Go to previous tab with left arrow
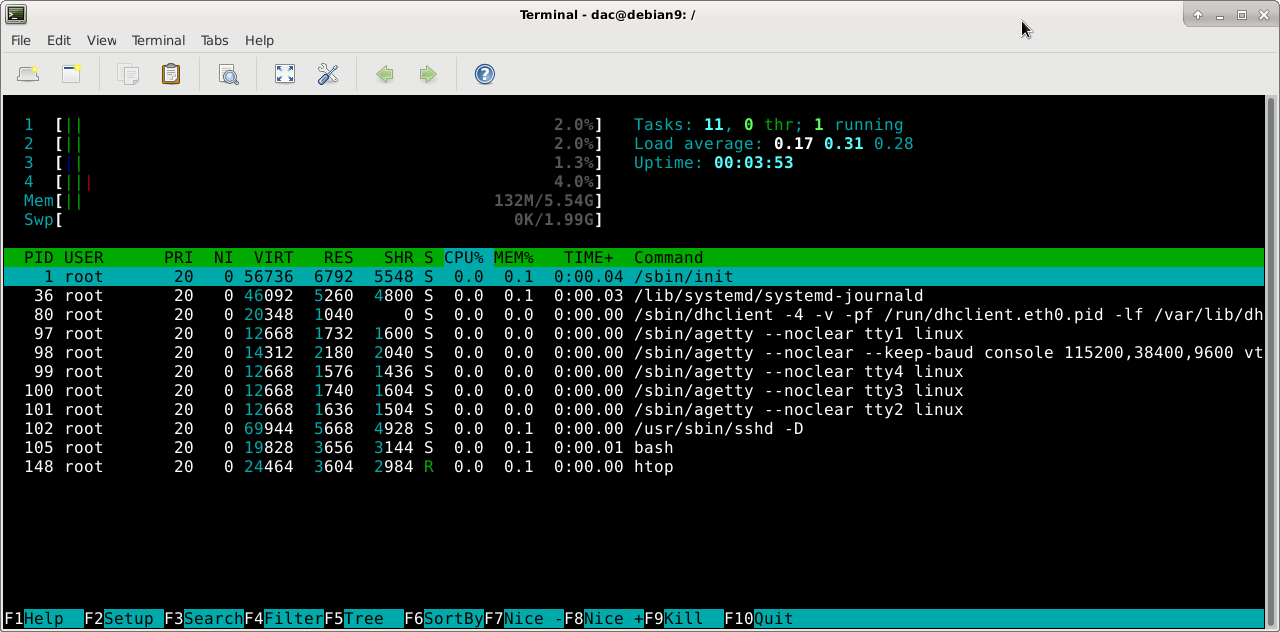This screenshot has height=632, width=1280. coord(385,74)
